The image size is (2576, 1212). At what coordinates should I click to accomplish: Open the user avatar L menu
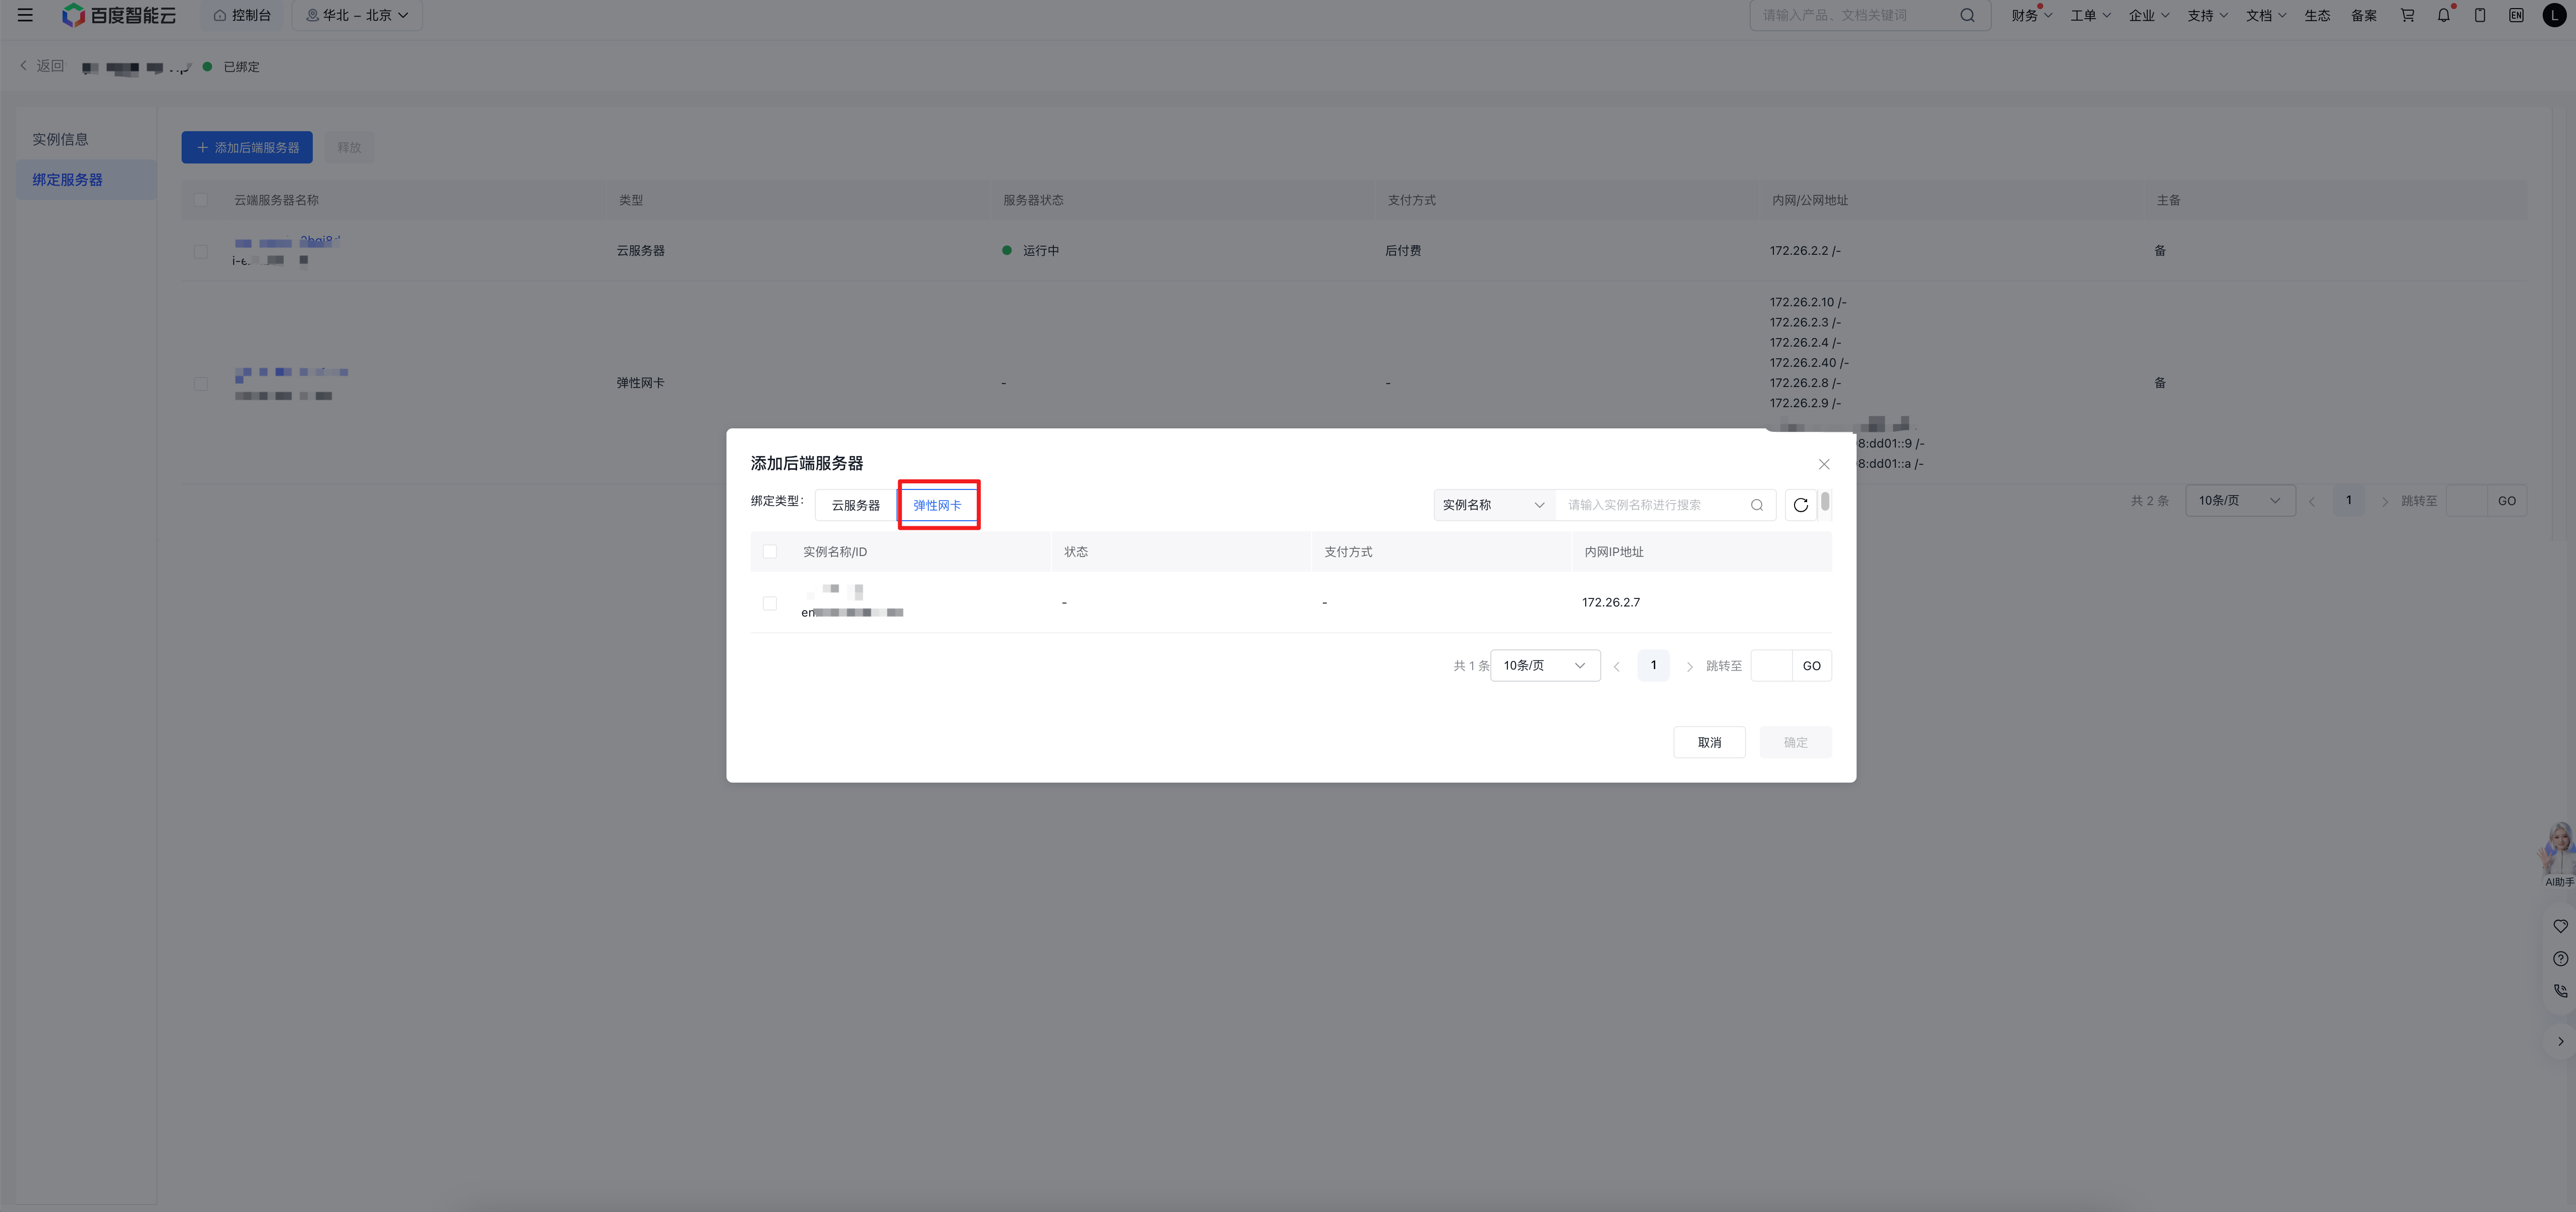2554,15
